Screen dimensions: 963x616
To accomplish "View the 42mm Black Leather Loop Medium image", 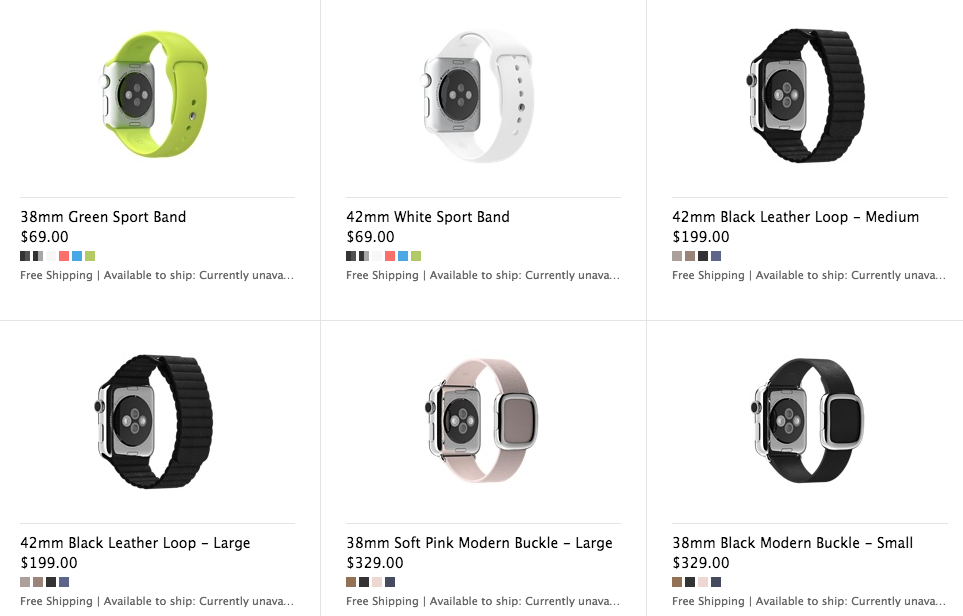I will pyautogui.click(x=805, y=97).
